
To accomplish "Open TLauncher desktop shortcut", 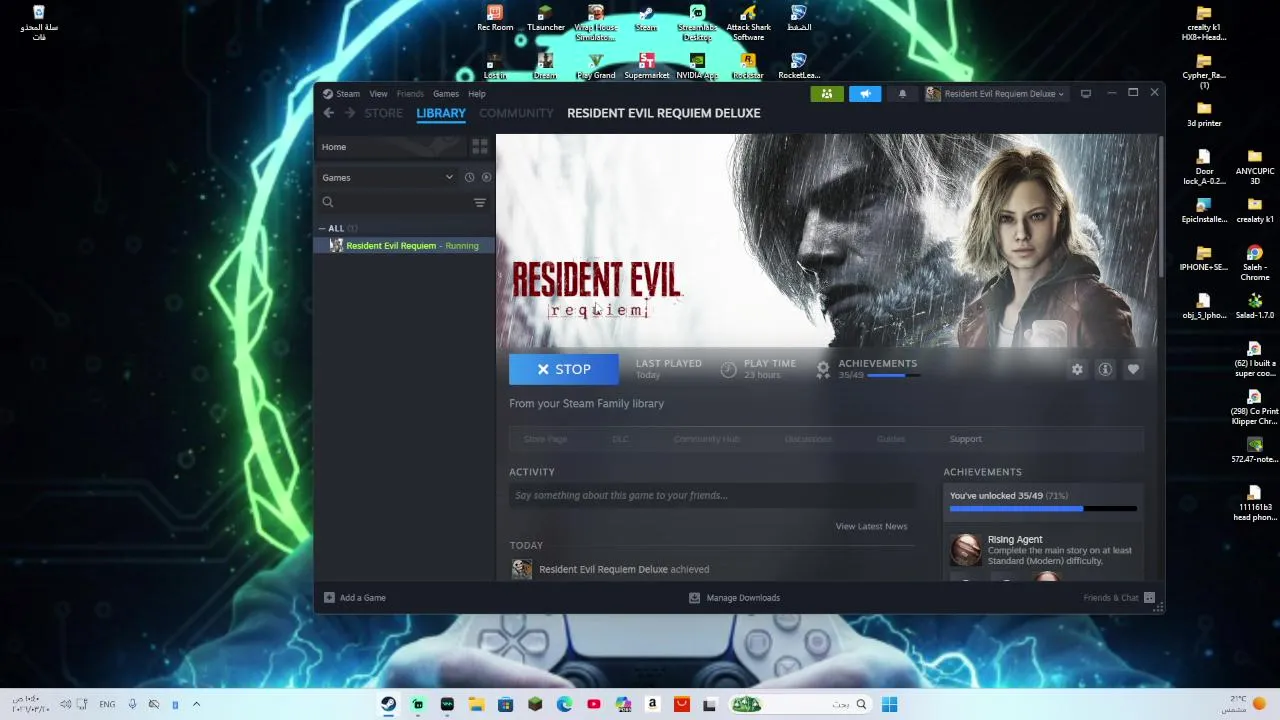I will [x=545, y=18].
